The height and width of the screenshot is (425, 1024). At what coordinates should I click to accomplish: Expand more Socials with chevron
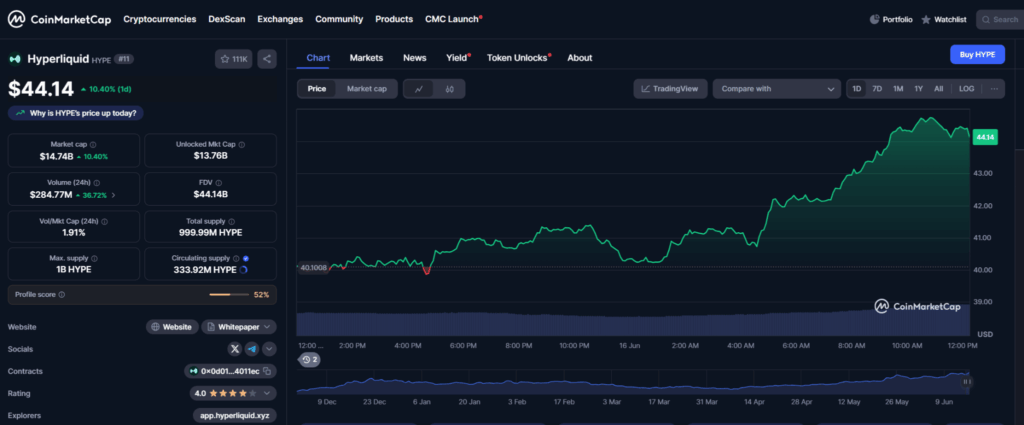[x=269, y=349]
